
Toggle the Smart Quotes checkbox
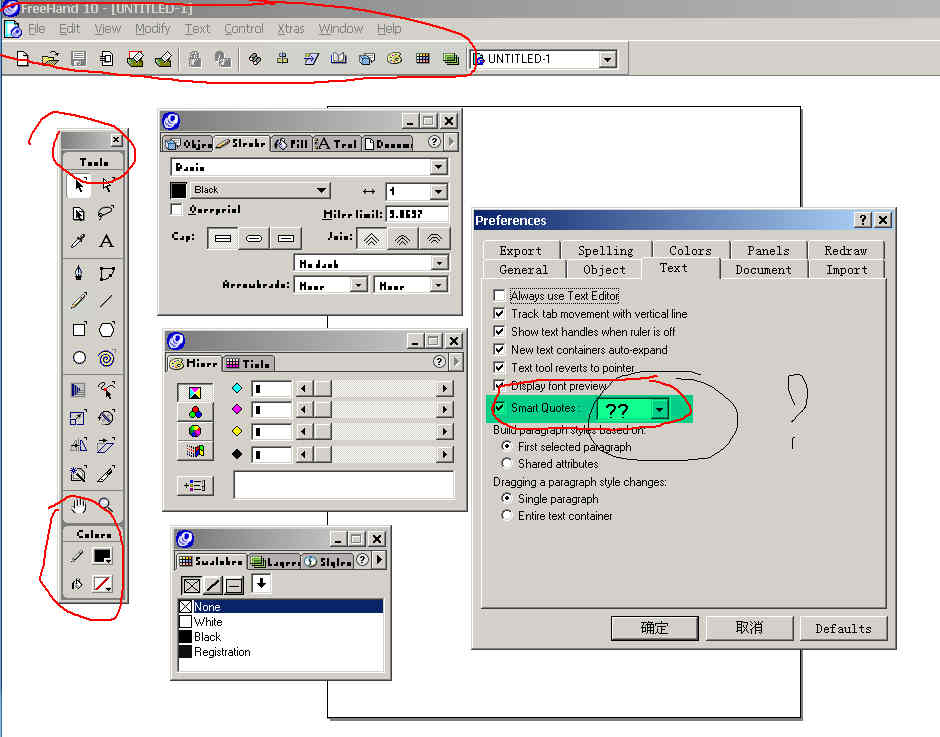point(499,408)
